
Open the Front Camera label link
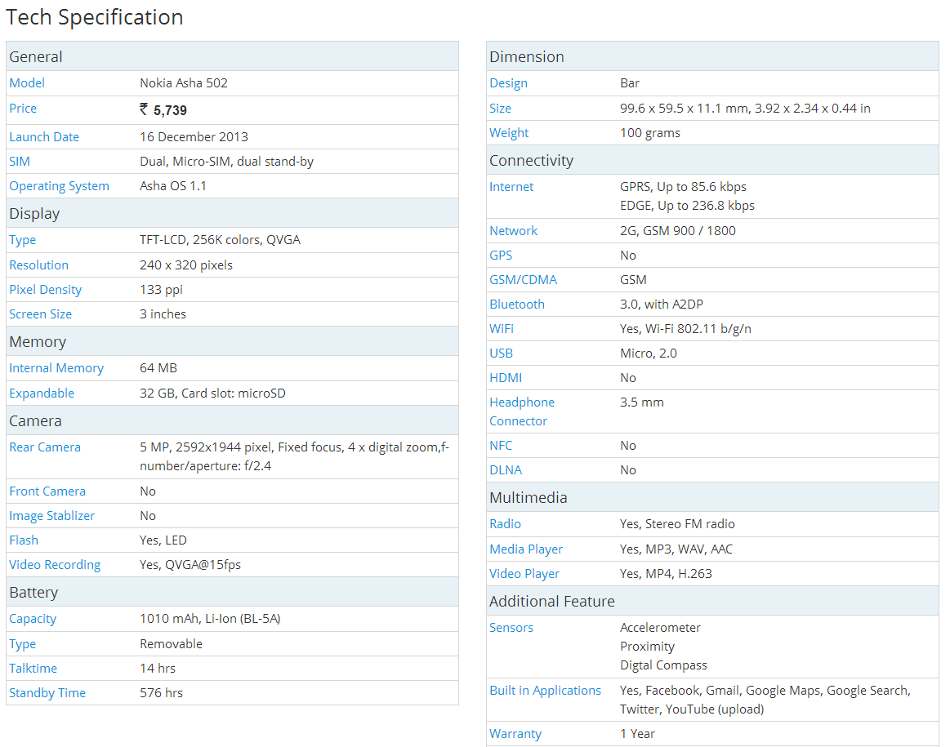[47, 491]
